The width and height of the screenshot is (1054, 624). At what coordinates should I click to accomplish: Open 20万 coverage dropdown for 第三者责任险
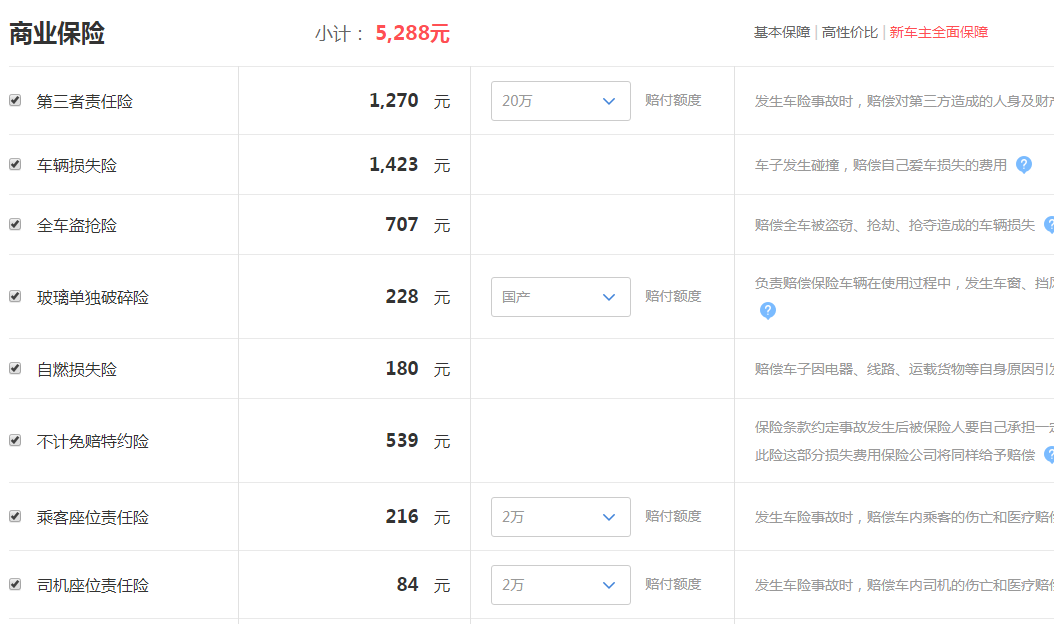pyautogui.click(x=561, y=101)
